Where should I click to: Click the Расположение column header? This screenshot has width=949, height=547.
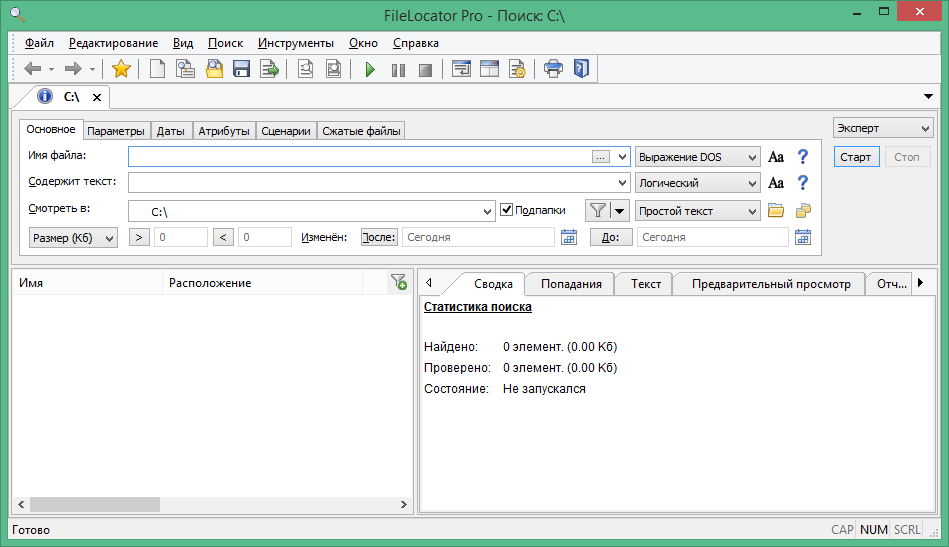[262, 283]
